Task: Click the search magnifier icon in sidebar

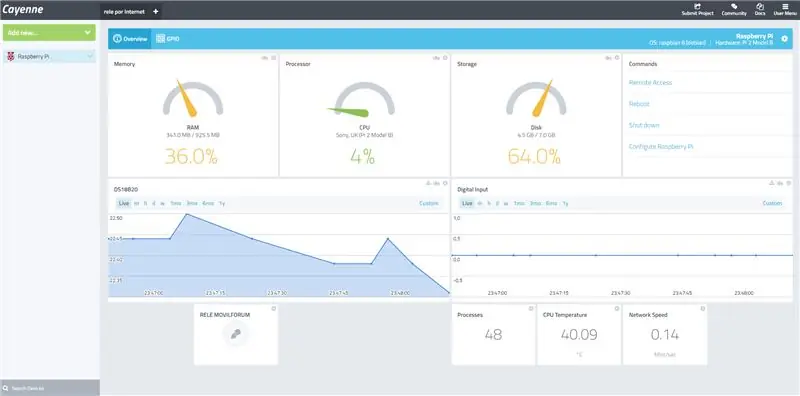Action: 6,388
